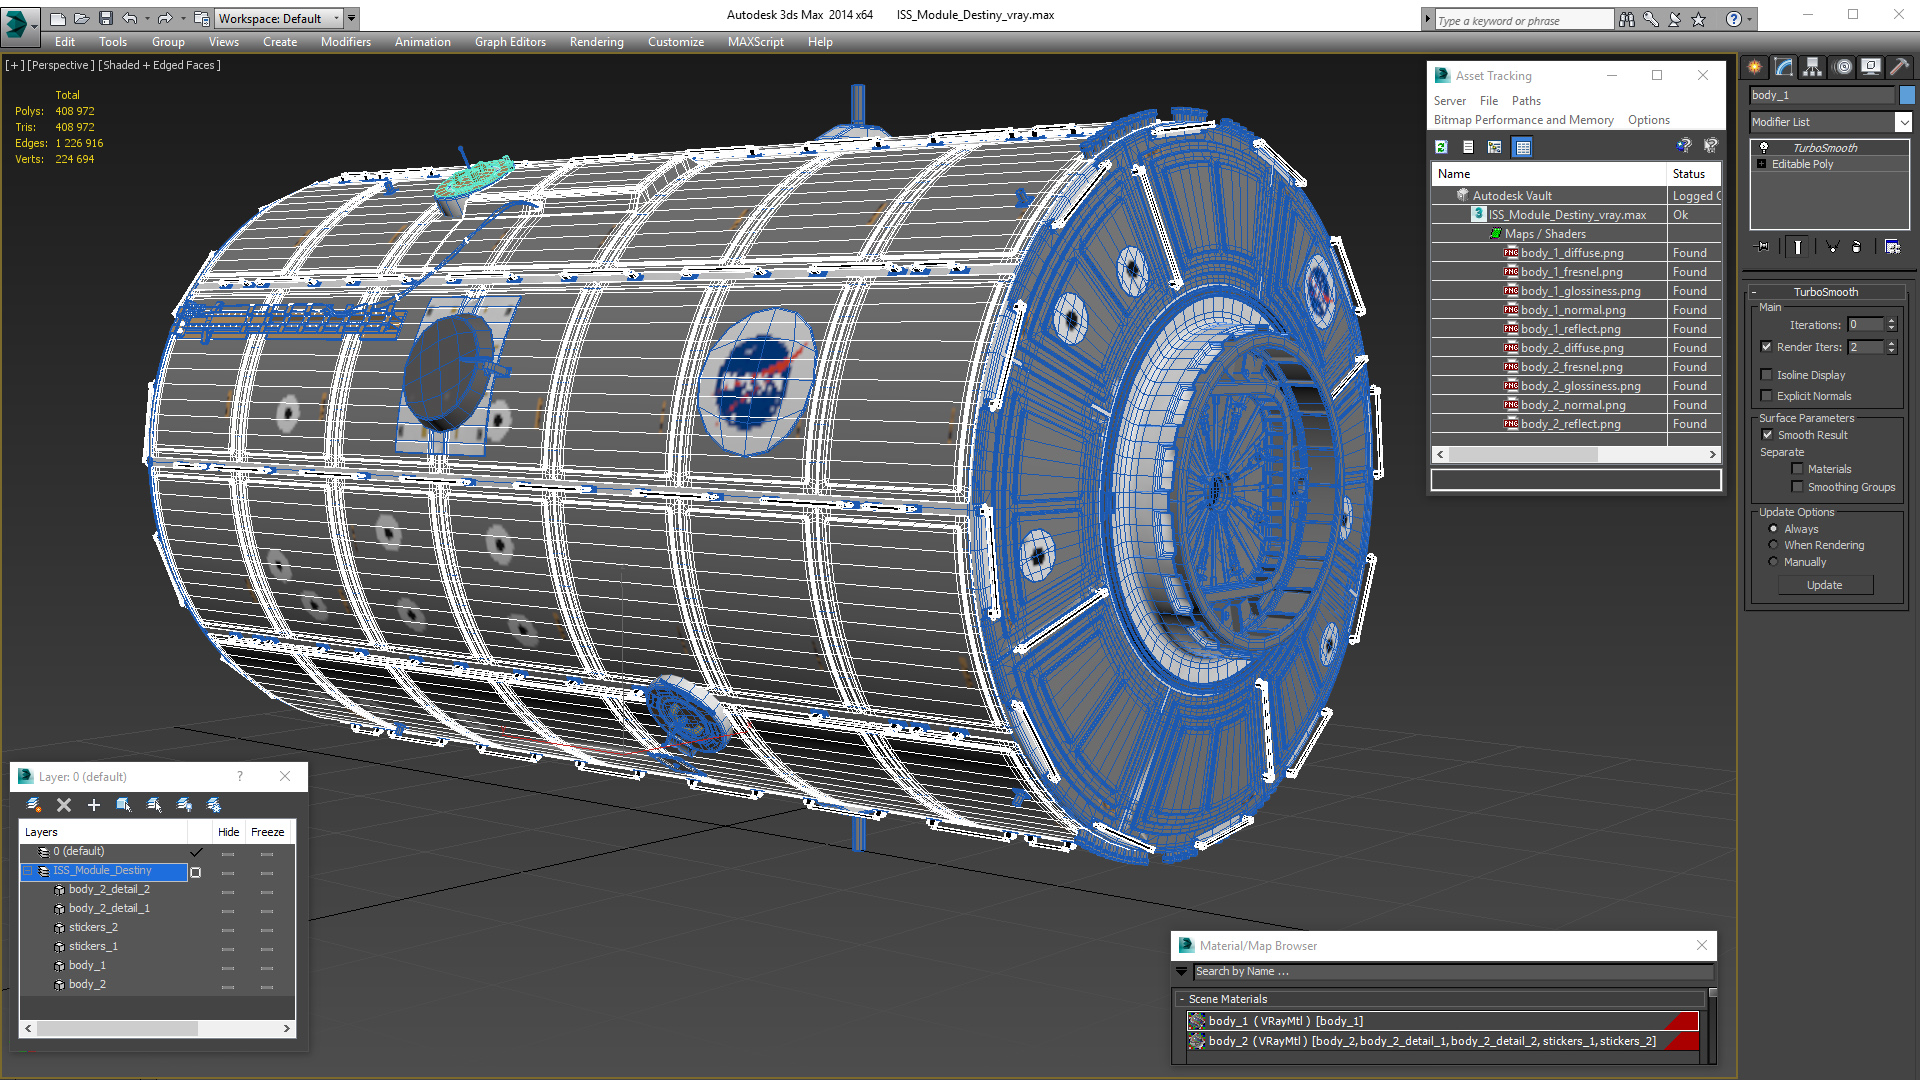Viewport: 1920px width, 1080px height.
Task: Click the Hide column header in Layers
Action: pyautogui.click(x=229, y=832)
